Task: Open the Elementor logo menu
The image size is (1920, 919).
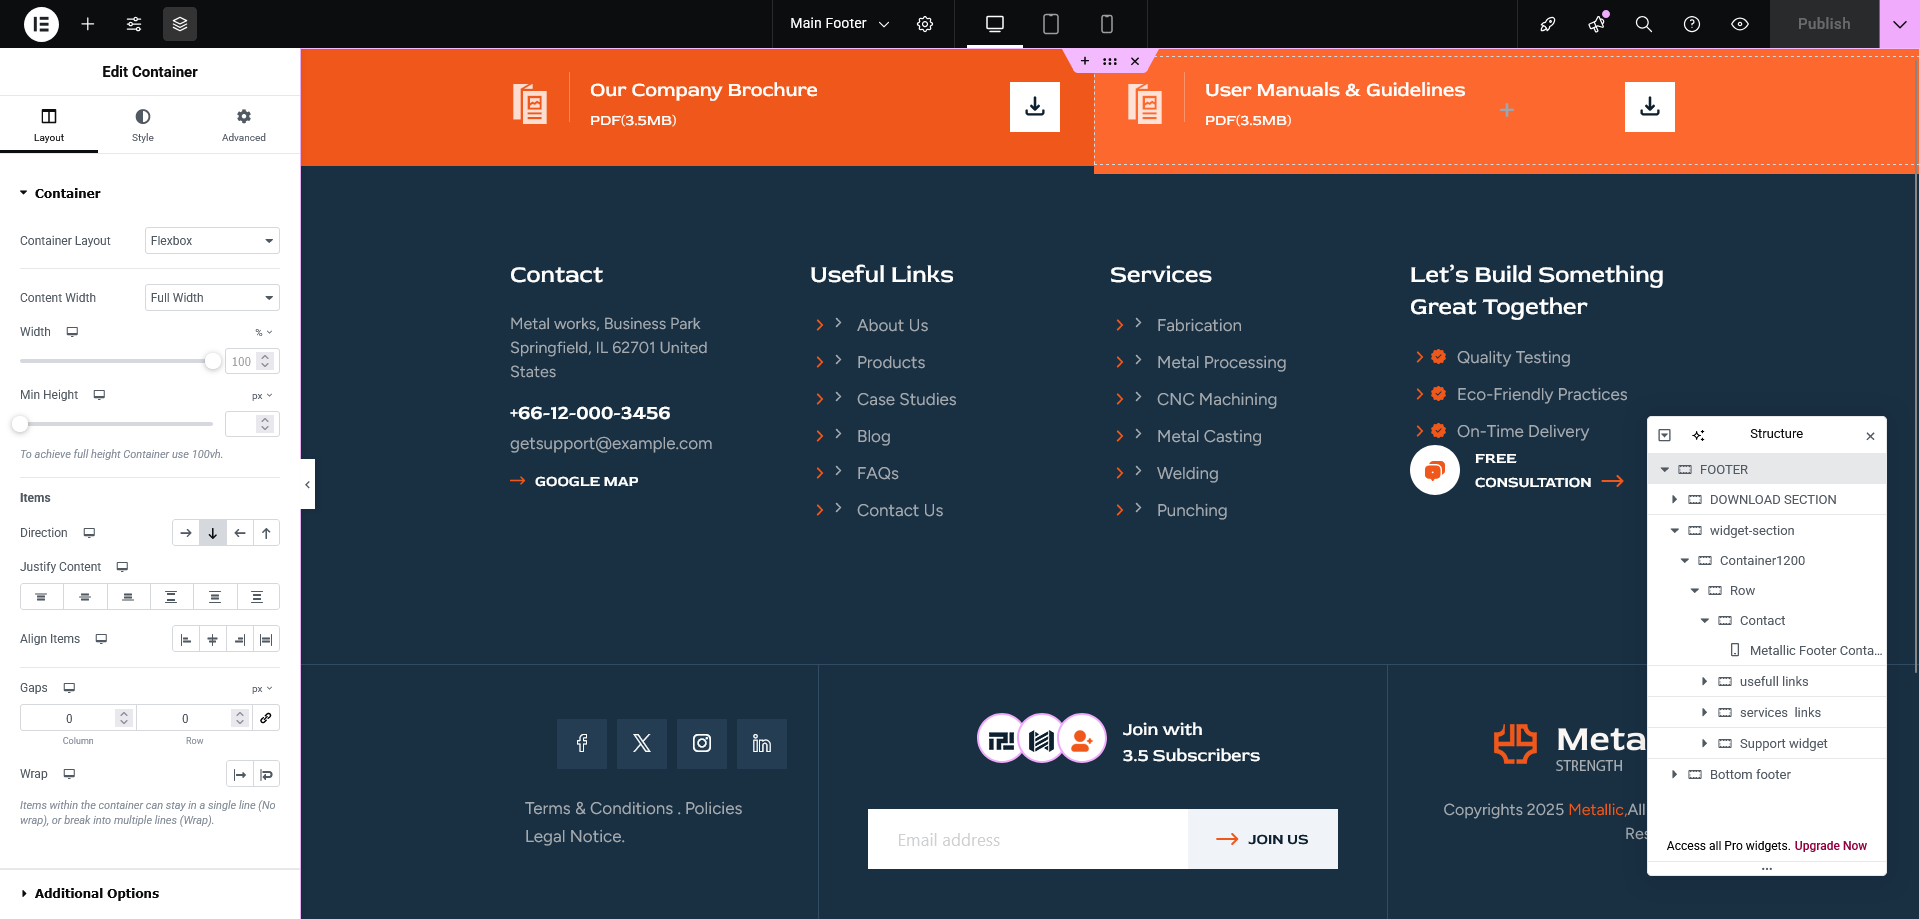Action: coord(41,24)
